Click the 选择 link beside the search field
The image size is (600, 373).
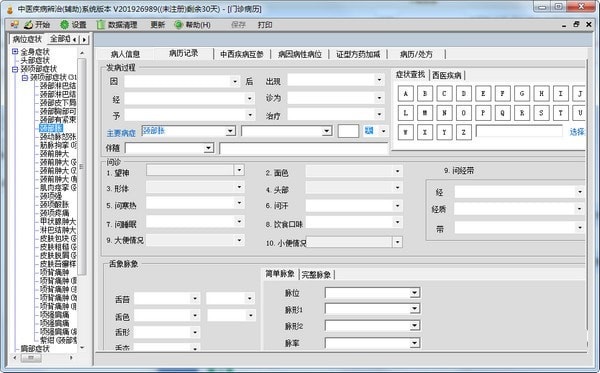pyautogui.click(x=577, y=132)
